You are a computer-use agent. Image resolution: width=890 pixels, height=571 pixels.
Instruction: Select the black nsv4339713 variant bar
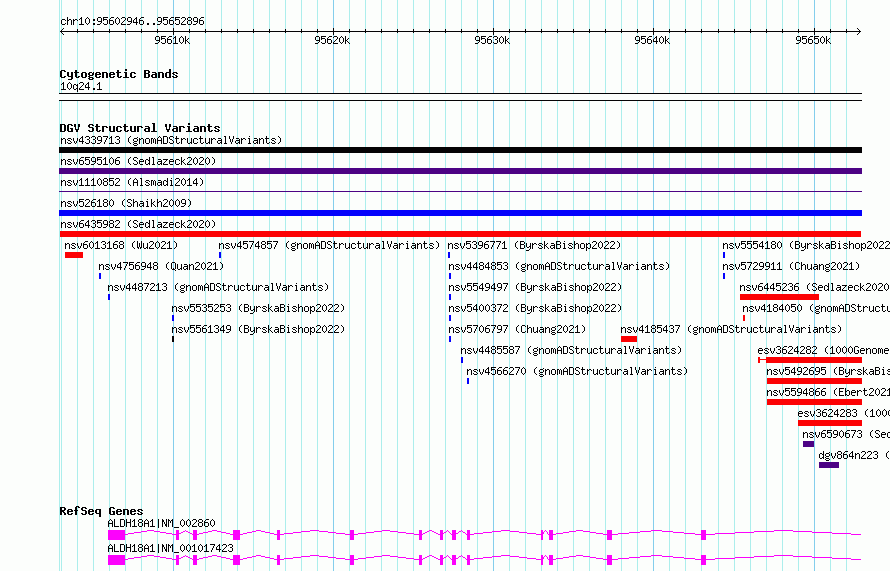point(460,150)
